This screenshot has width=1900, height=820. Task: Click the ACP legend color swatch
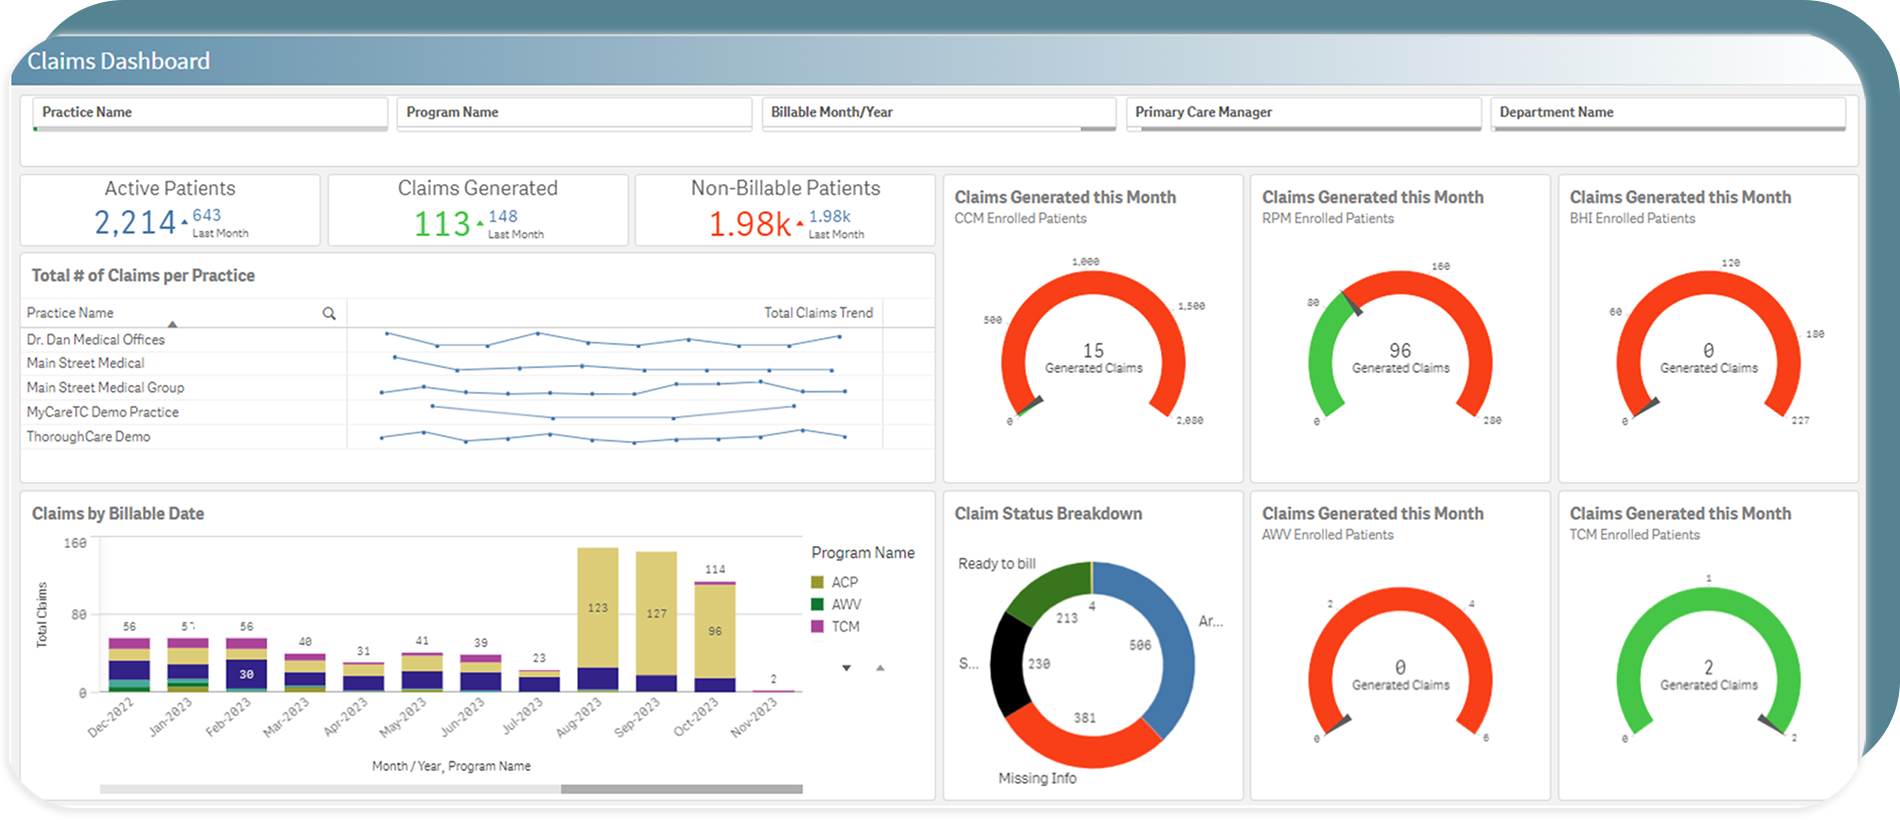pos(817,582)
